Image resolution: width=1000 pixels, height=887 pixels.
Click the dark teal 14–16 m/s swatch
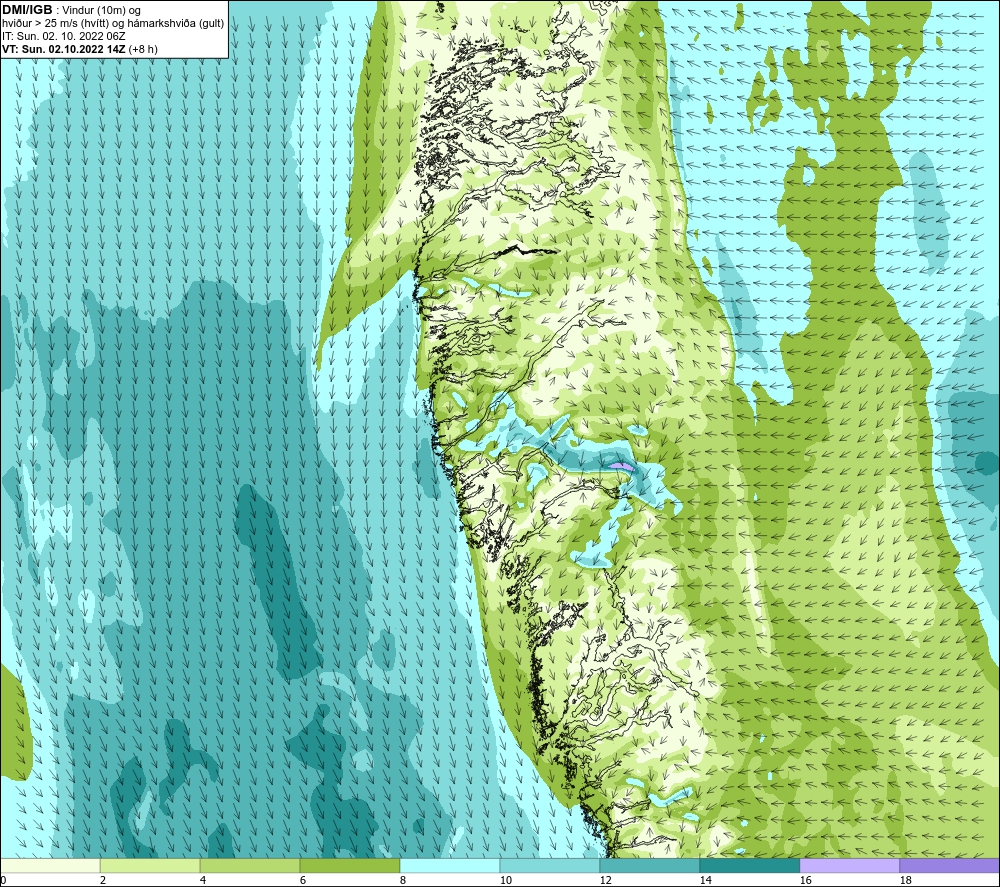tap(749, 865)
